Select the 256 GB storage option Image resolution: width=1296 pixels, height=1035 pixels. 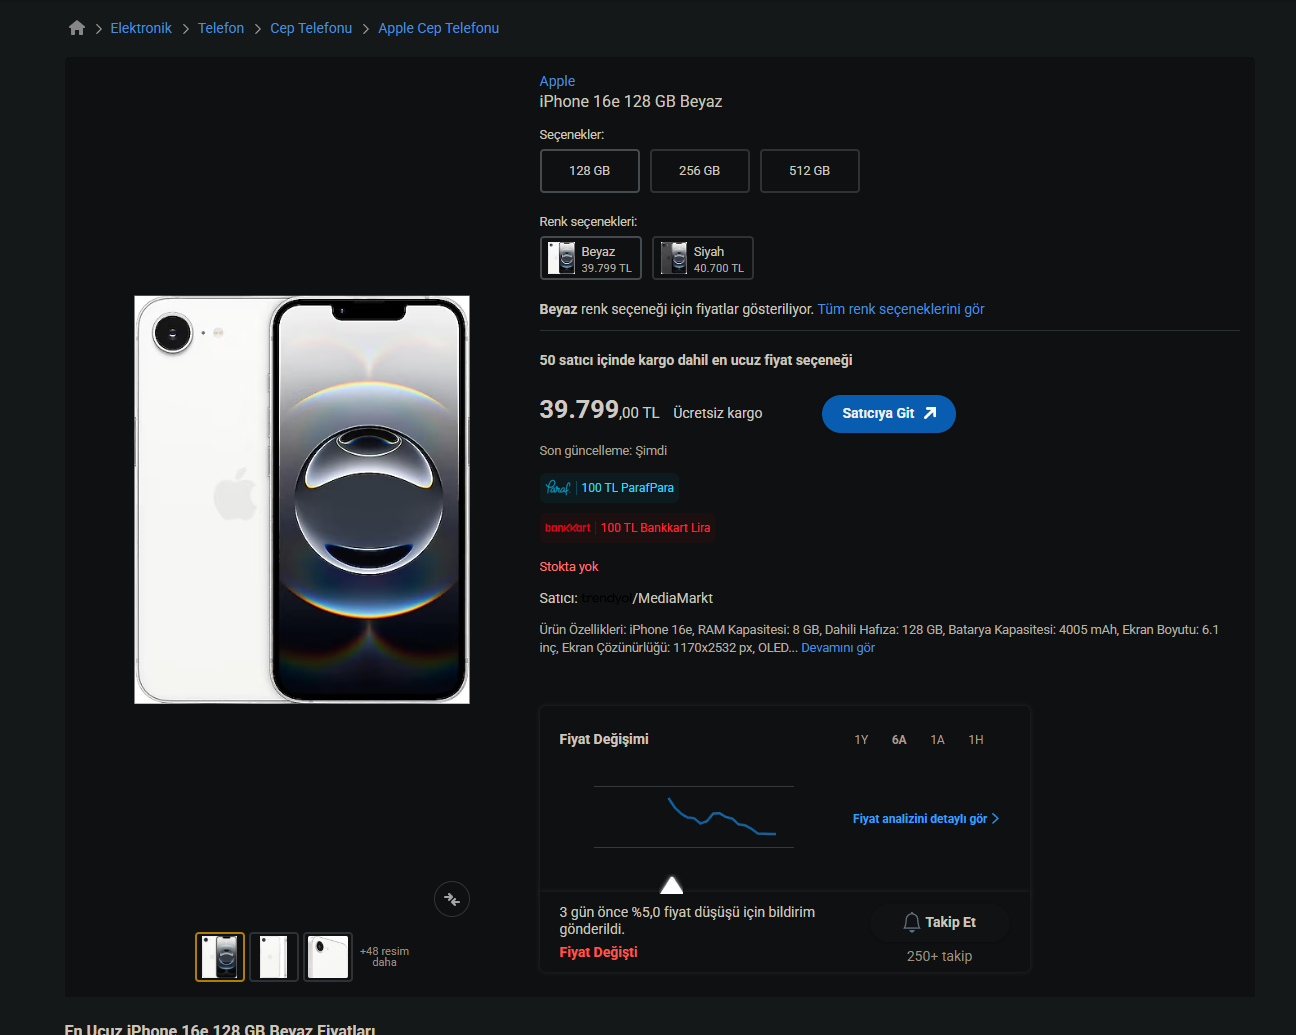pos(700,171)
